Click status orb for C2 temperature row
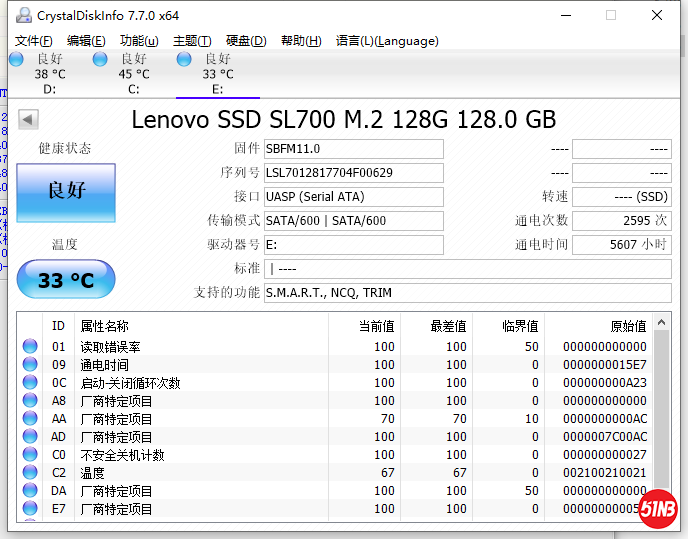The image size is (688, 539). click(x=30, y=473)
